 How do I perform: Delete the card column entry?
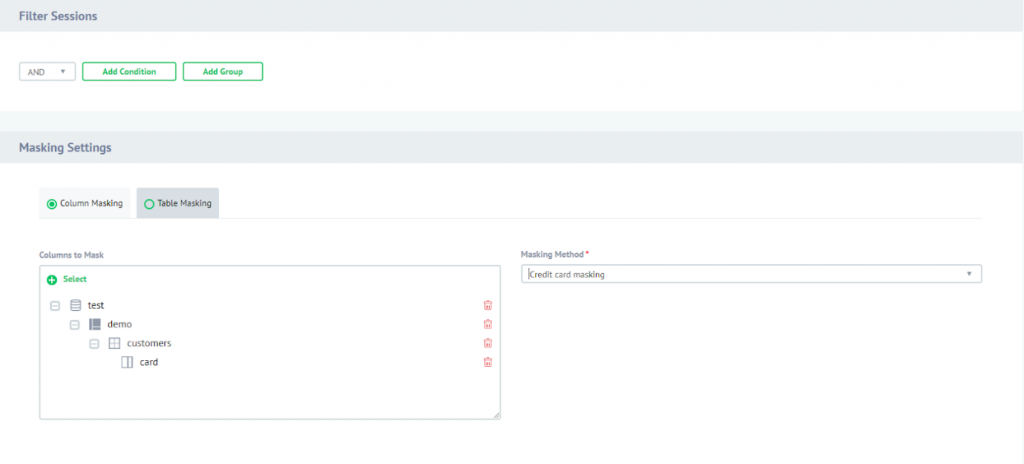pyautogui.click(x=488, y=362)
